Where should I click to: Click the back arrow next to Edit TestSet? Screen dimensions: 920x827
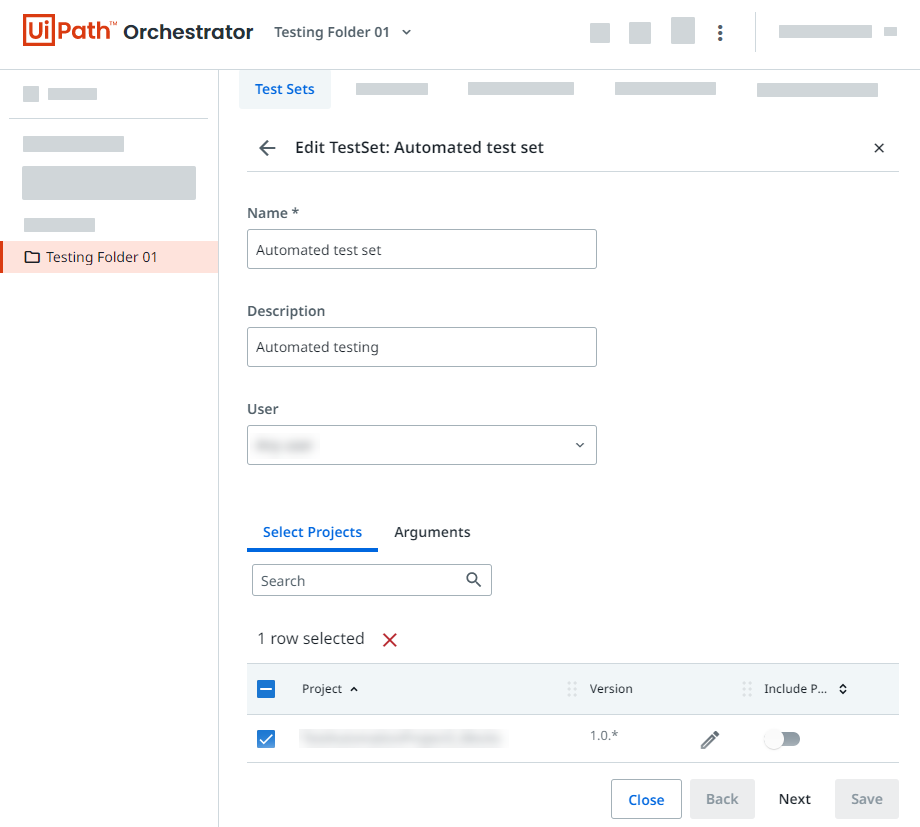pyautogui.click(x=266, y=147)
